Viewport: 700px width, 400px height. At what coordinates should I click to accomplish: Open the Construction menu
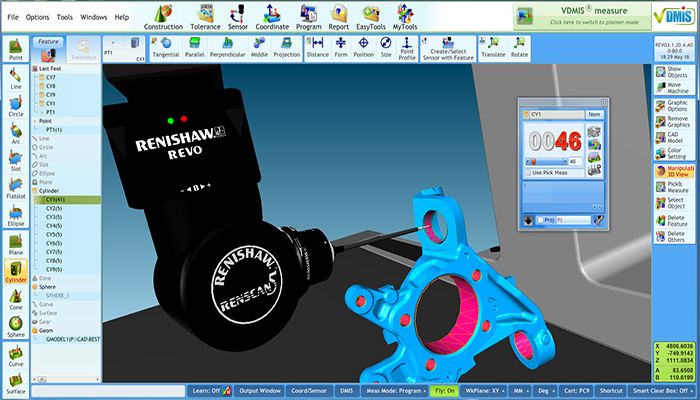[x=163, y=17]
